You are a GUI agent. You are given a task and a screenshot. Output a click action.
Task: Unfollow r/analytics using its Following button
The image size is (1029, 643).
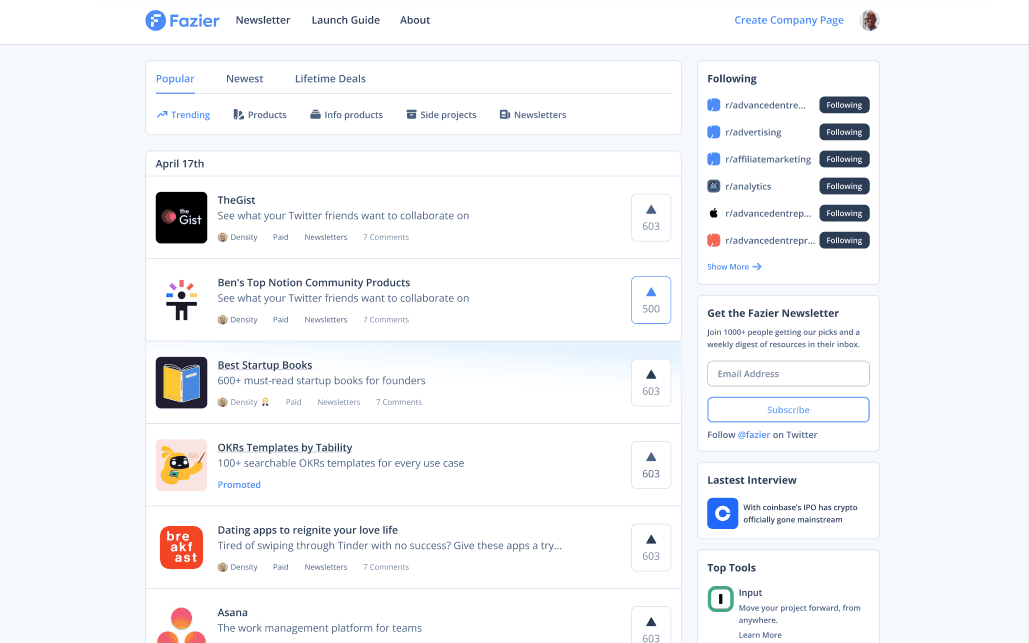(x=844, y=186)
